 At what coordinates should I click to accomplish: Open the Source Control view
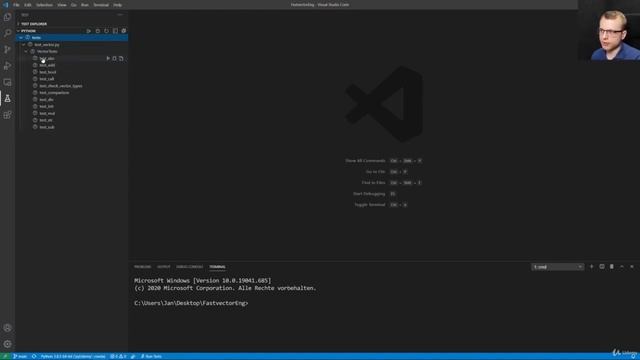7,49
